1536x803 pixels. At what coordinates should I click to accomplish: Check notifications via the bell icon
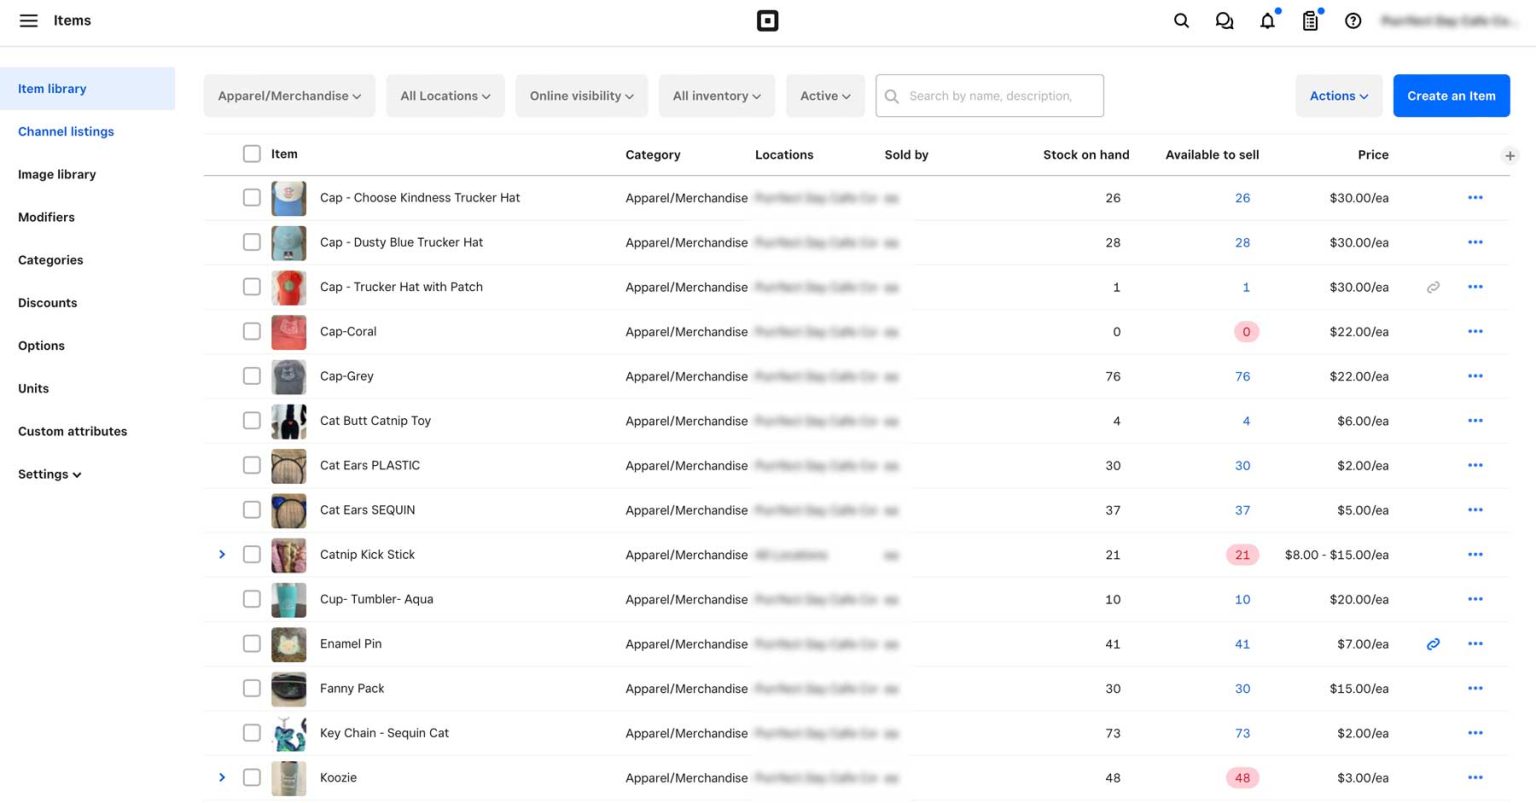[x=1267, y=20]
